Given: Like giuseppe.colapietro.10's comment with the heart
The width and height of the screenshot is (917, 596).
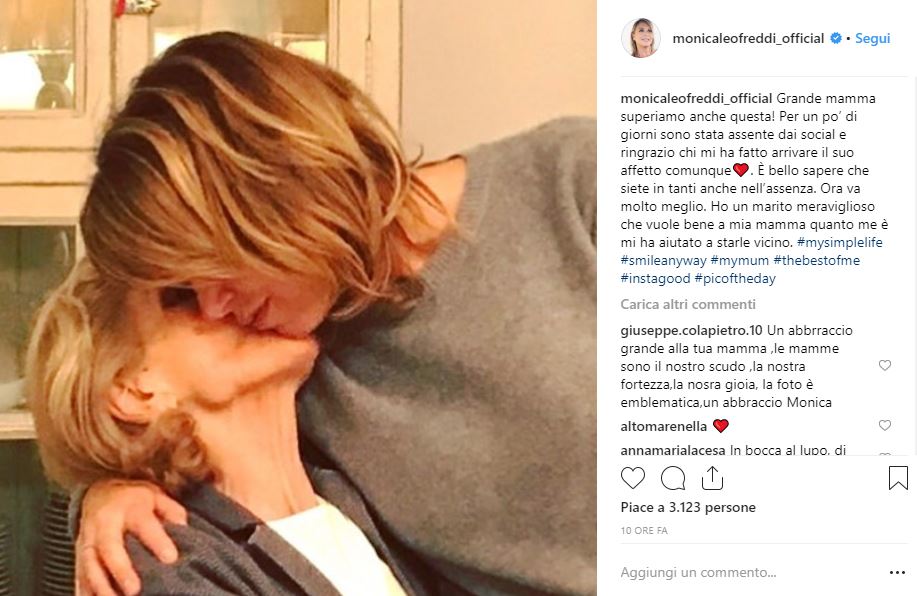Looking at the screenshot, I should point(885,366).
